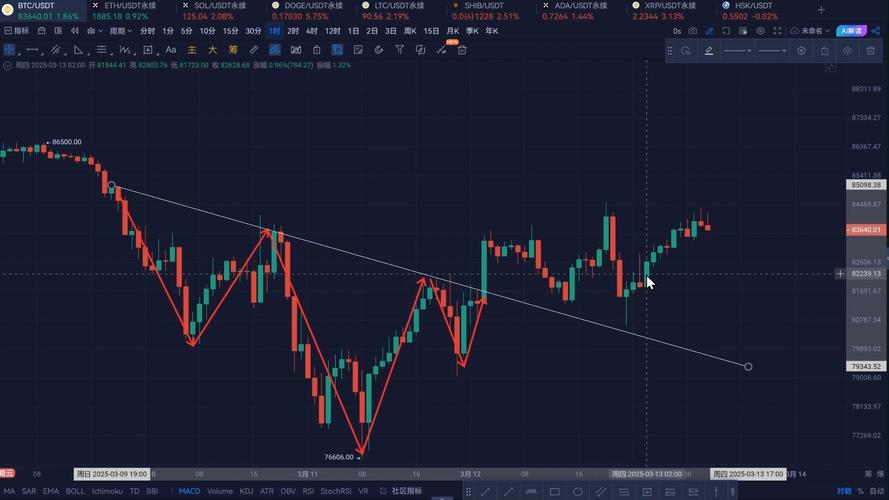Open the 周期 period dropdown

tap(119, 31)
